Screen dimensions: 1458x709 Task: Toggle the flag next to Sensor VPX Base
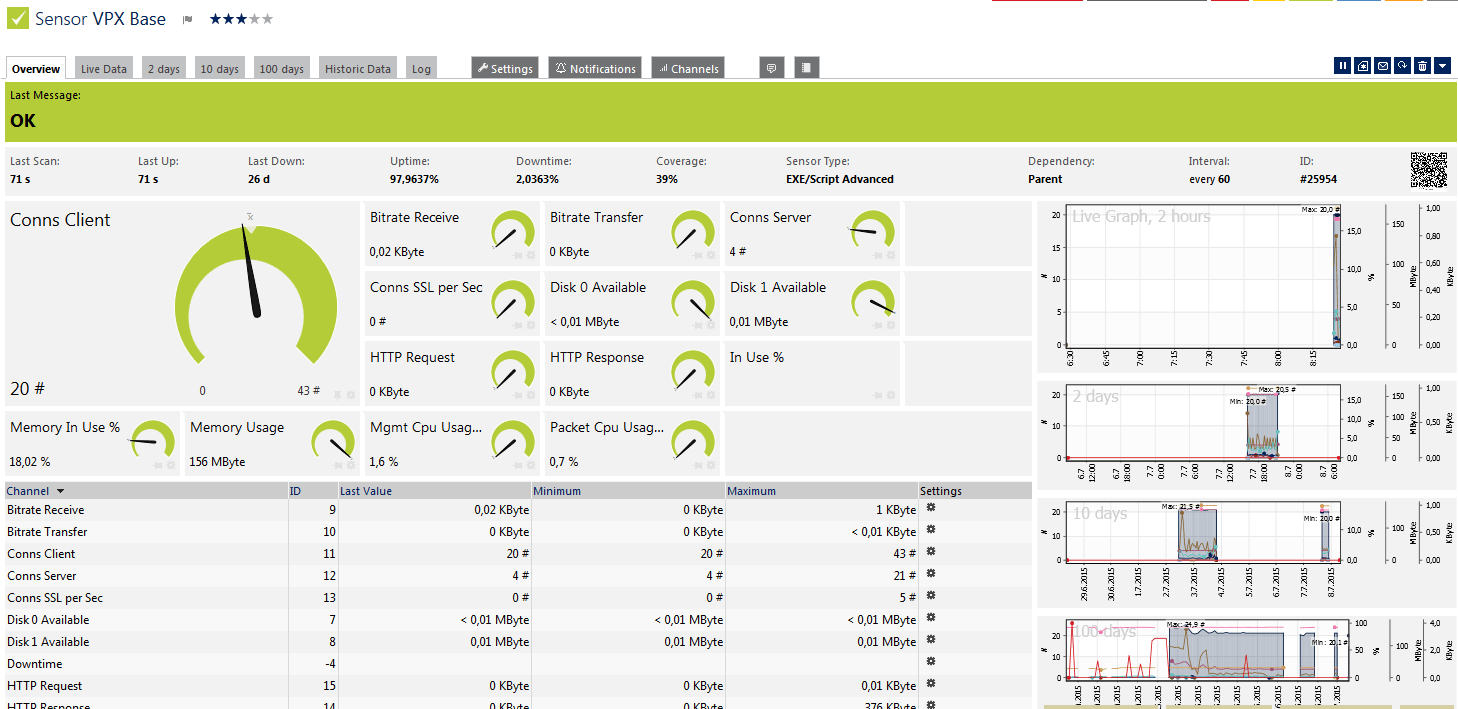pyautogui.click(x=187, y=18)
